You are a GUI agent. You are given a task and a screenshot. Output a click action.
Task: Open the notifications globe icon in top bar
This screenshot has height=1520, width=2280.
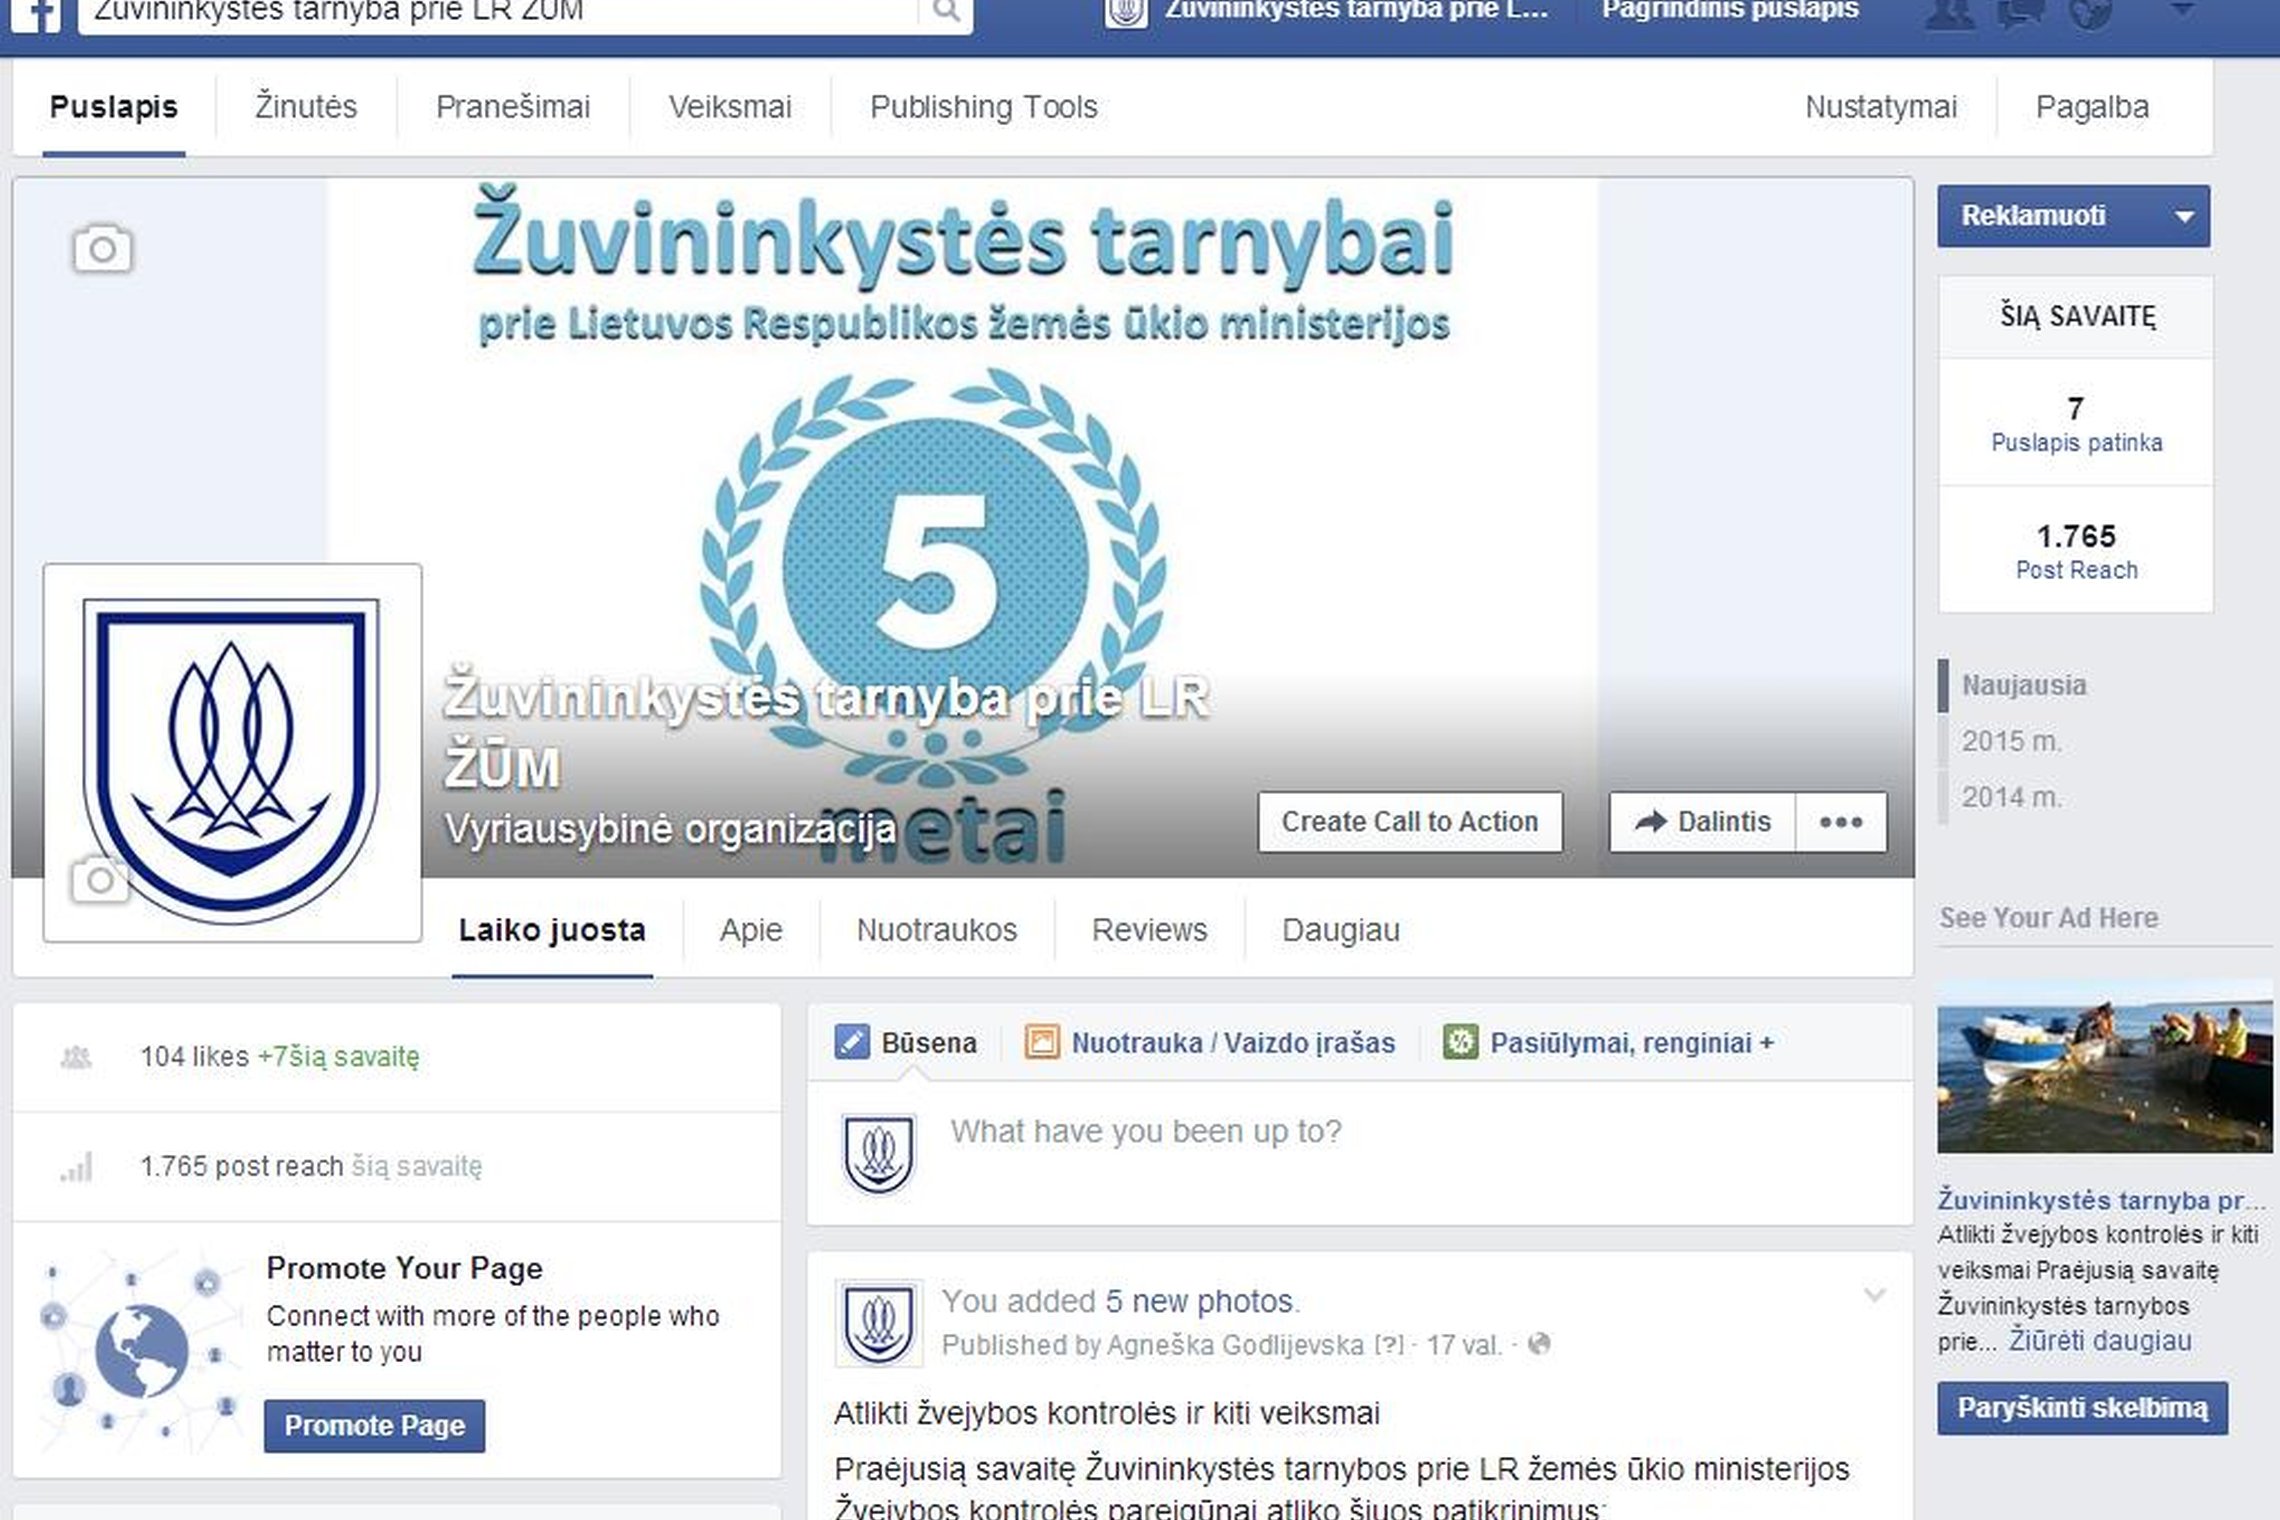[2090, 13]
